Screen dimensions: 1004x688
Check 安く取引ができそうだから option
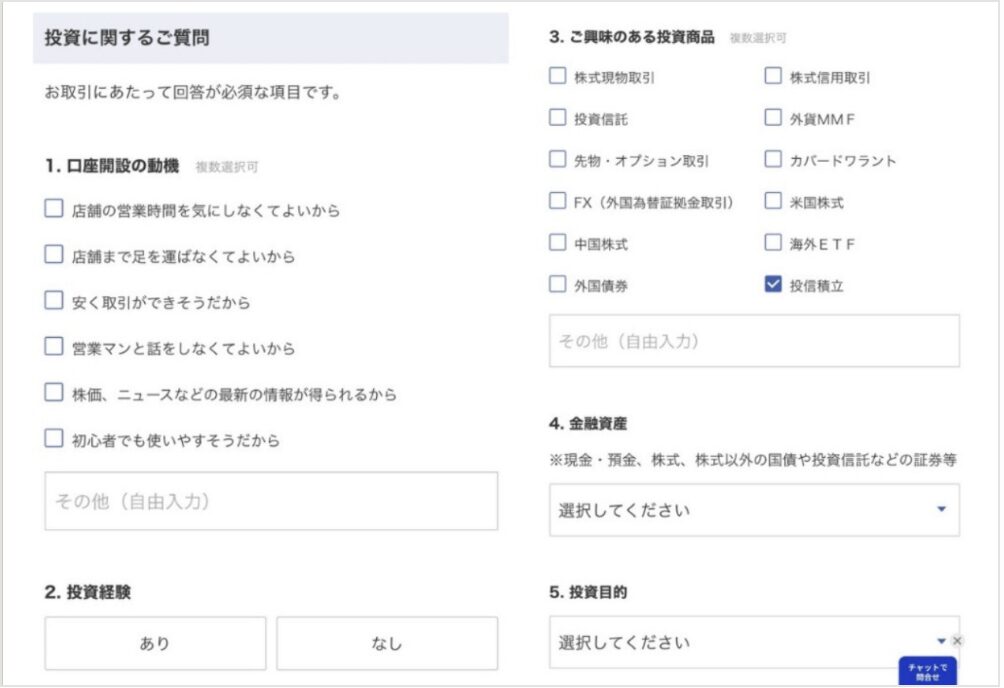click(54, 301)
